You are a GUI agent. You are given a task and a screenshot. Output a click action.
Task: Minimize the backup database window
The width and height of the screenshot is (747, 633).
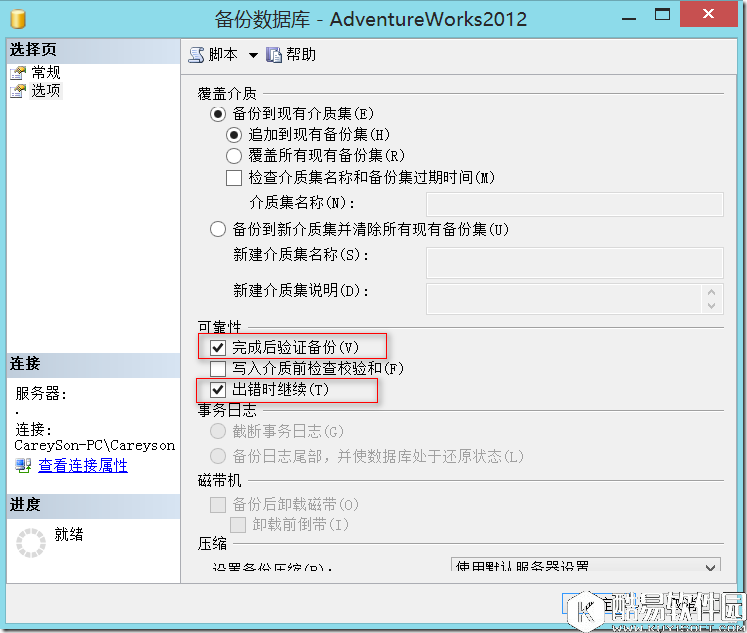(629, 18)
